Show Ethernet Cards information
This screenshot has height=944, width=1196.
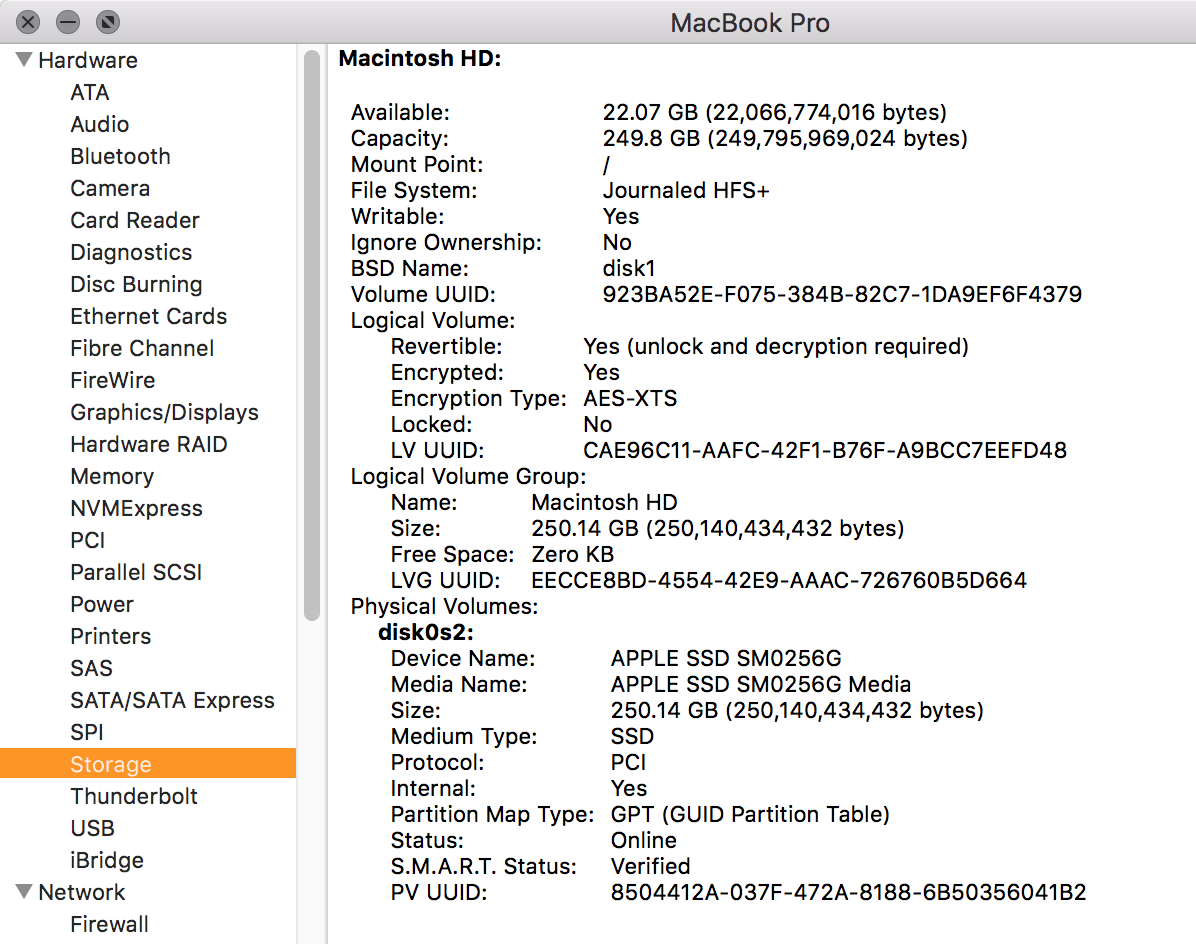148,316
